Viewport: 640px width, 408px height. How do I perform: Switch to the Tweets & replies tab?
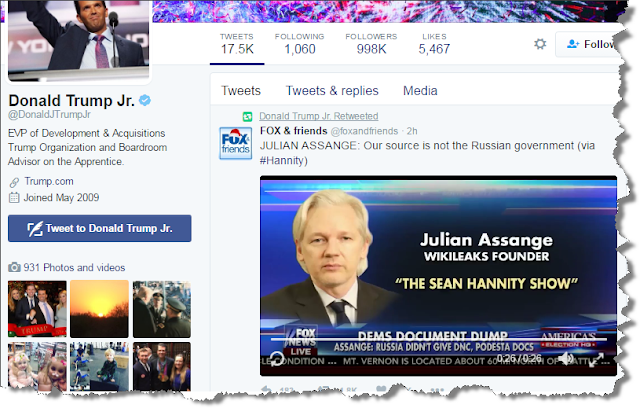pyautogui.click(x=332, y=91)
